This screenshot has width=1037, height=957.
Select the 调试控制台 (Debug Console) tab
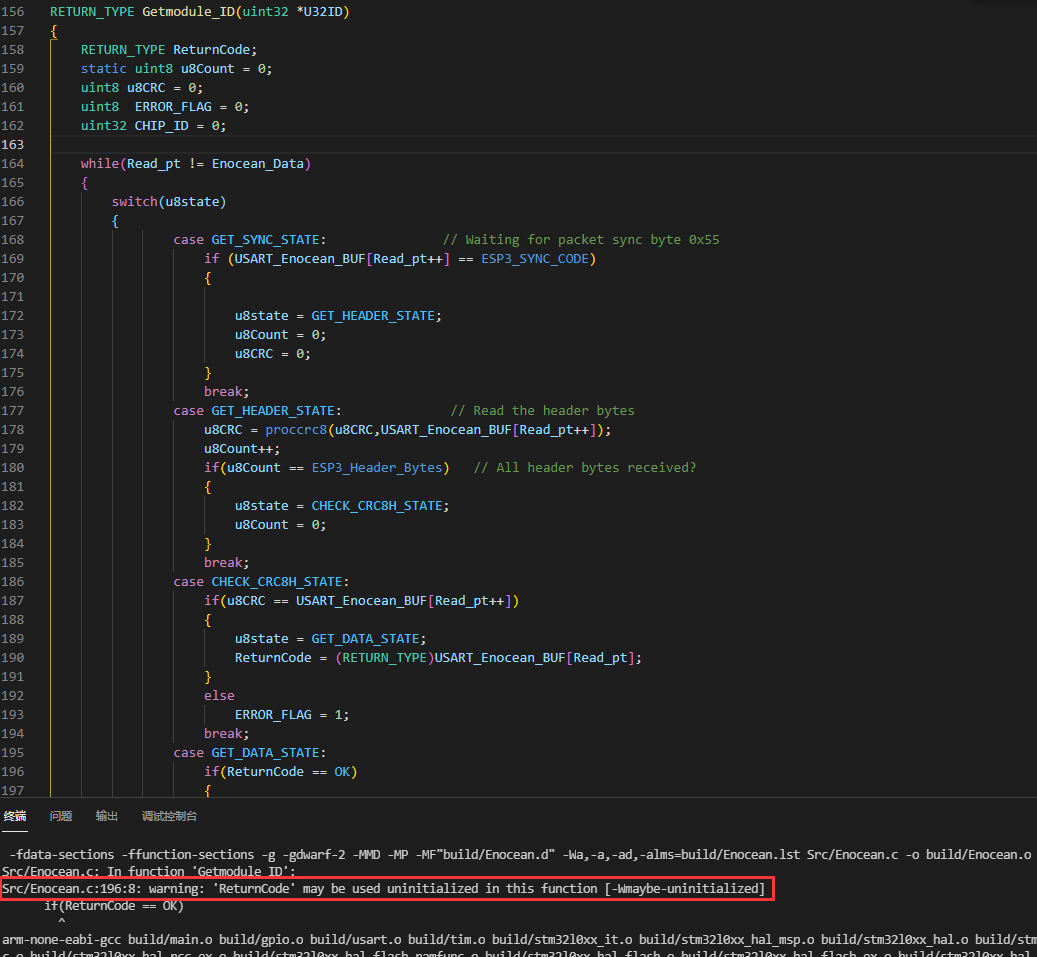169,816
